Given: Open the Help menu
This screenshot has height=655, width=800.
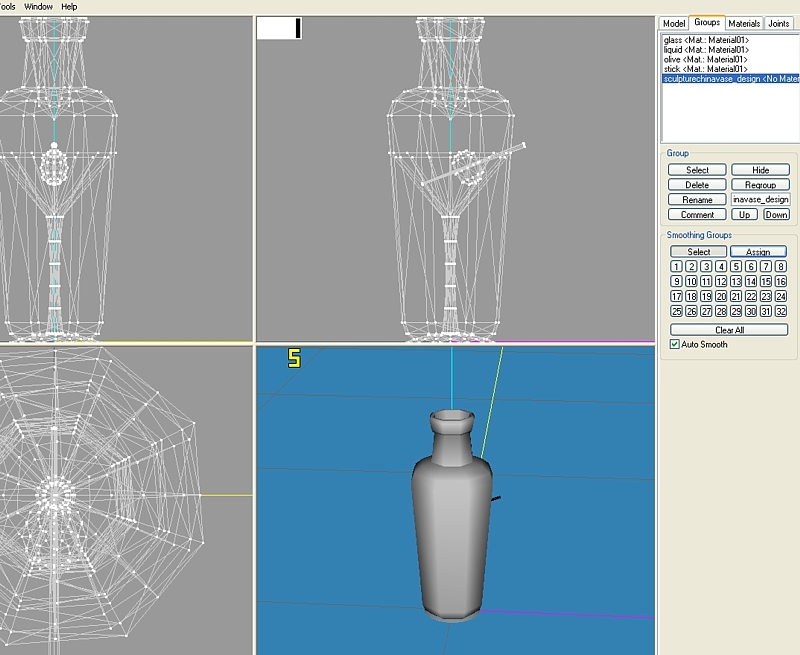Looking at the screenshot, I should click(69, 6).
